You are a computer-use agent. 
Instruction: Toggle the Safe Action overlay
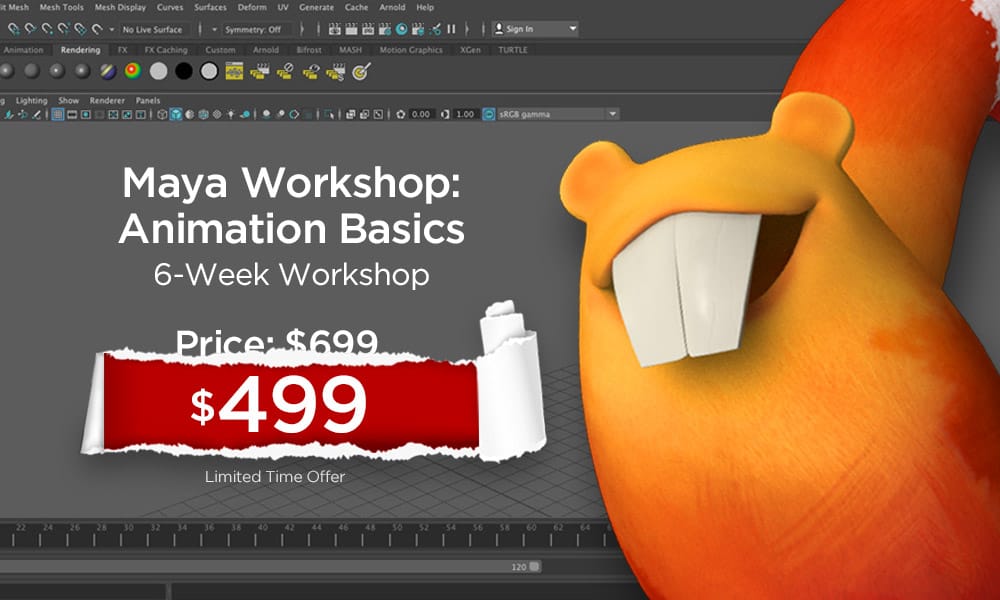coord(127,114)
